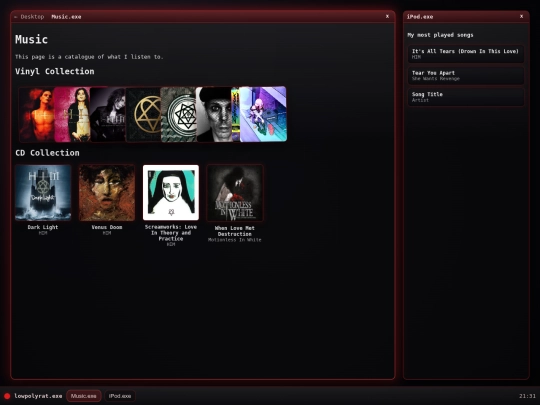Click the small striped vinyl spine cover
This screenshot has width=540, height=405.
(x=236, y=114)
